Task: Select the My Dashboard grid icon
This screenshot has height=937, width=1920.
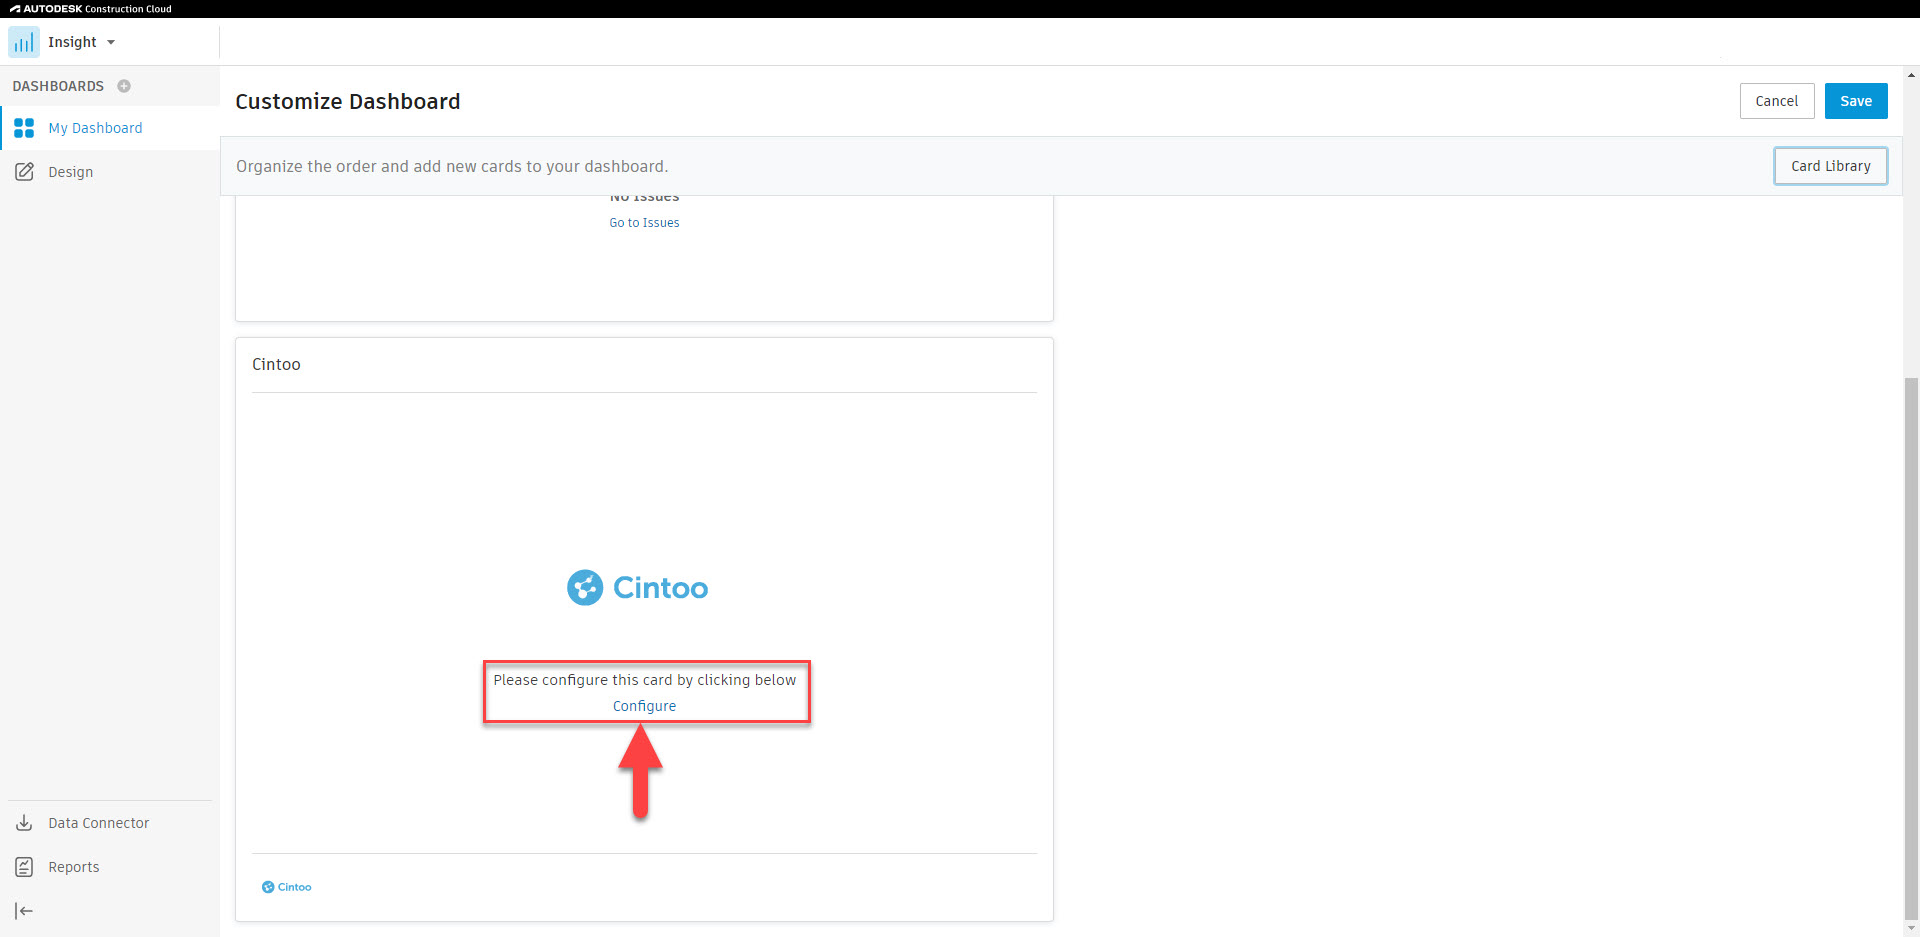Action: tap(24, 128)
